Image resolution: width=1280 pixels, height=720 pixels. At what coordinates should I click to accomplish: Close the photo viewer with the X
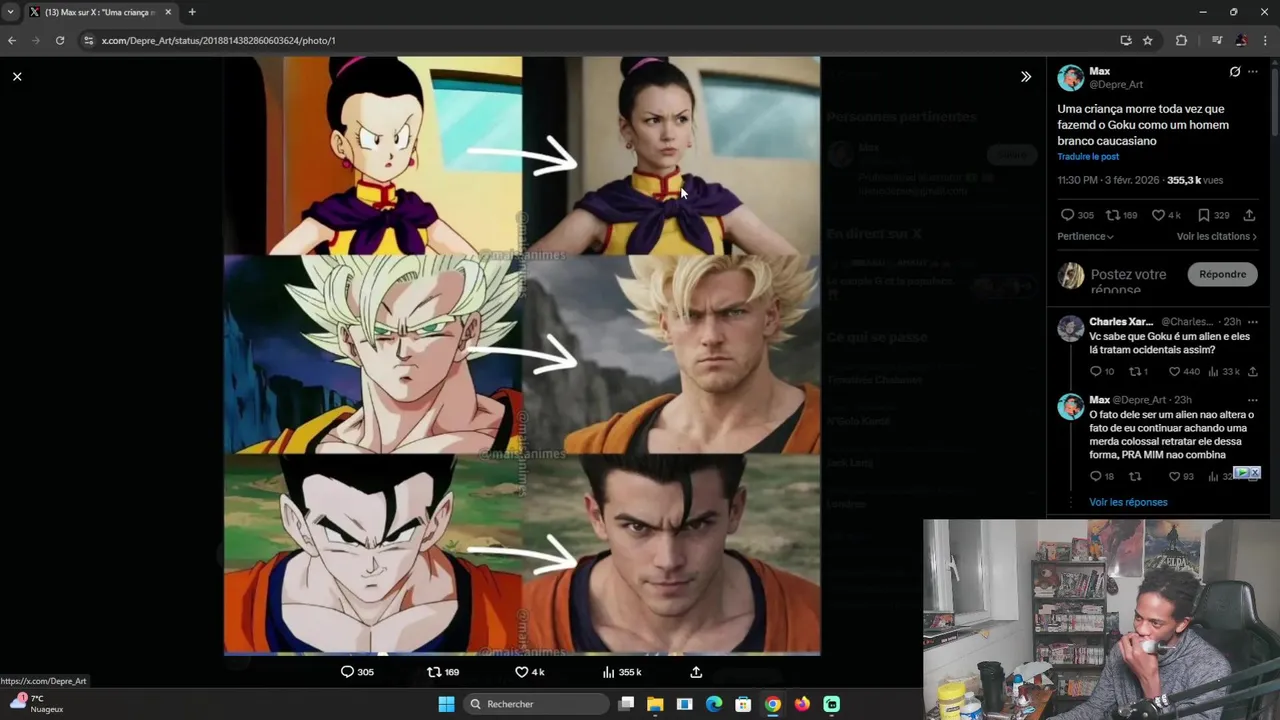click(17, 76)
